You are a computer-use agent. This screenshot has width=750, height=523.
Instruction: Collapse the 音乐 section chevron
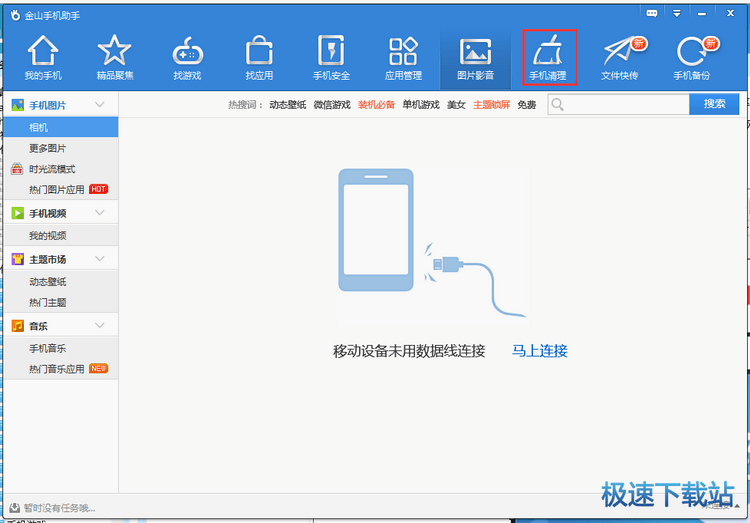coord(99,325)
